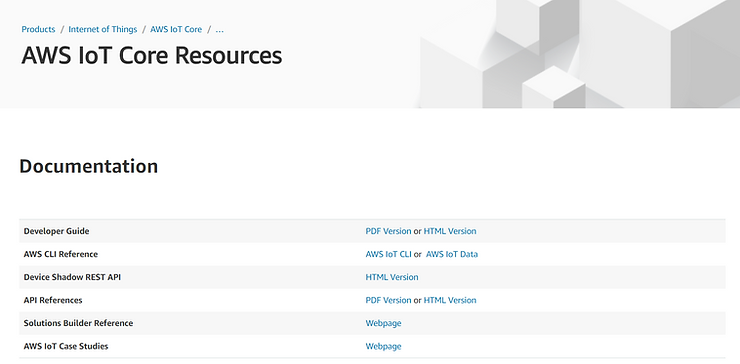Open API References PDF Version

point(388,300)
